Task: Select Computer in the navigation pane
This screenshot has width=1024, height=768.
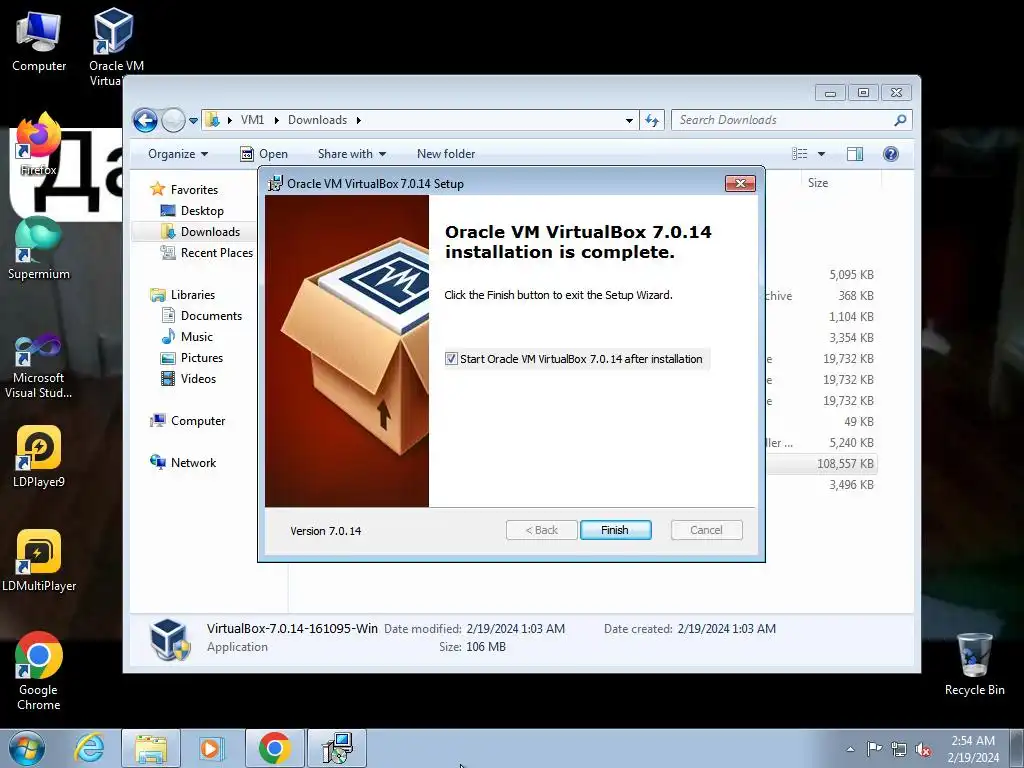Action: [198, 421]
